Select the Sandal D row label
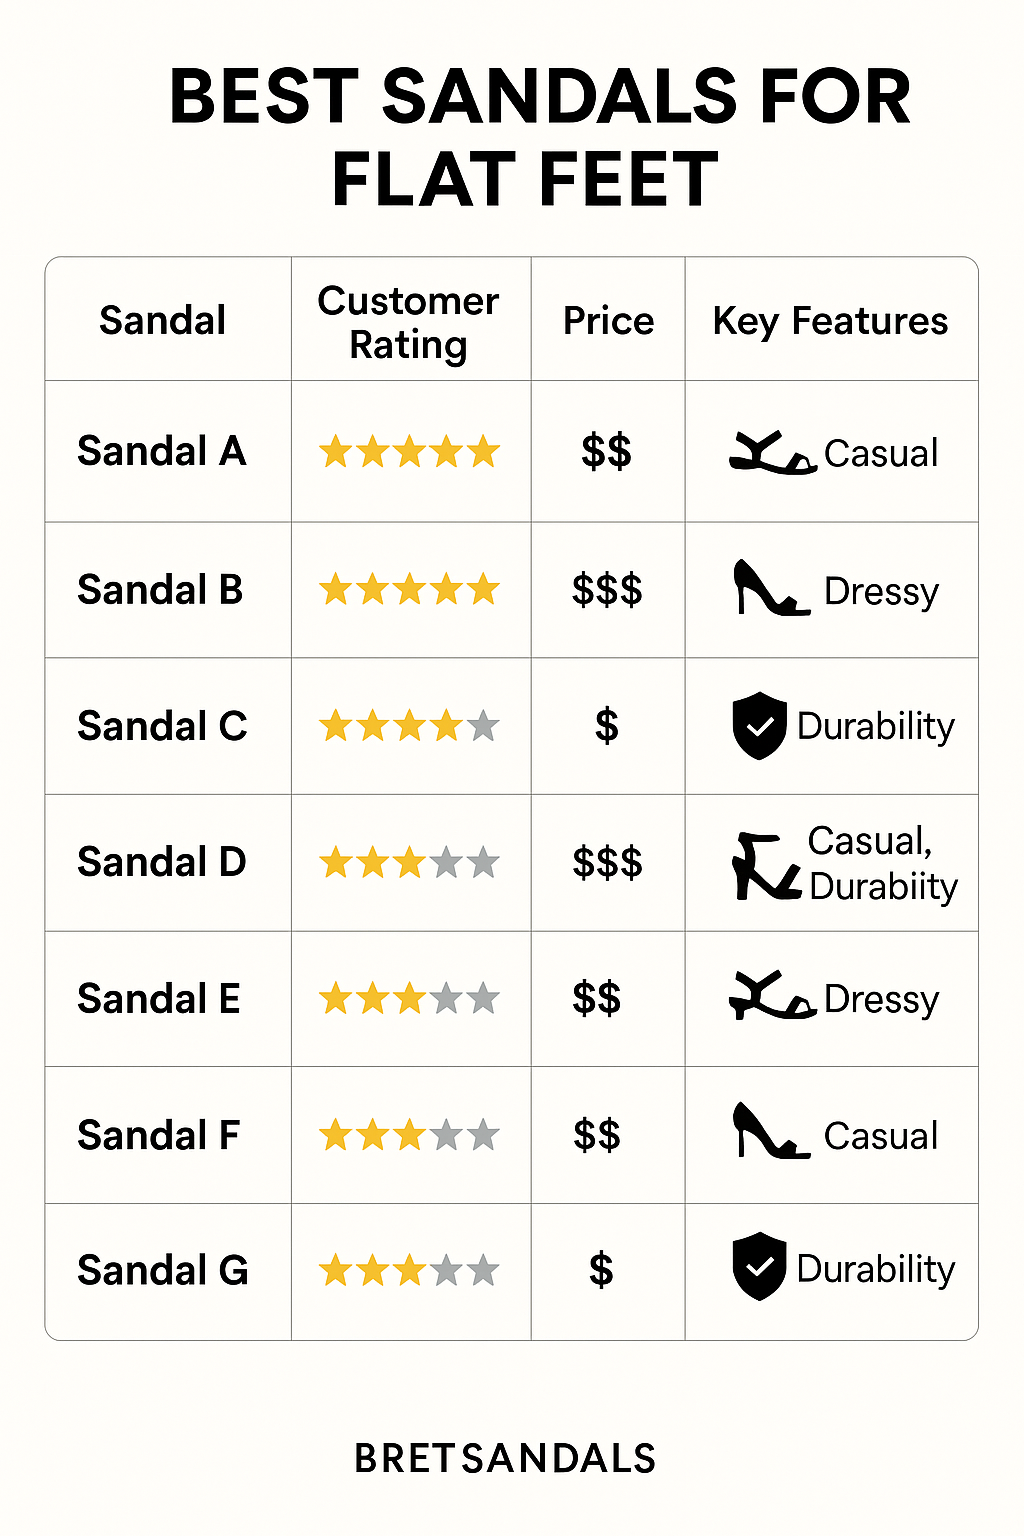The width and height of the screenshot is (1024, 1536). pyautogui.click(x=162, y=862)
